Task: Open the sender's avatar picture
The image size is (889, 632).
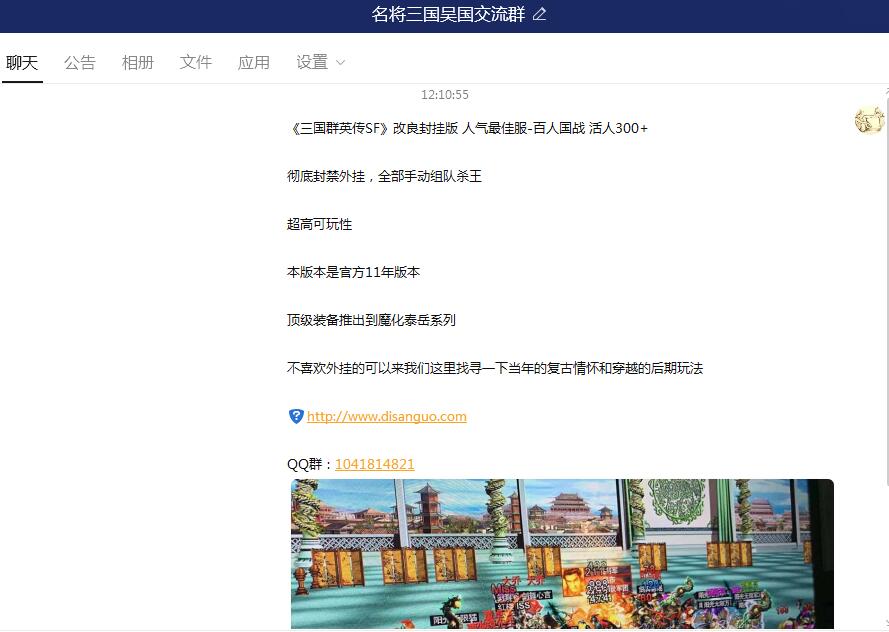Action: 869,120
